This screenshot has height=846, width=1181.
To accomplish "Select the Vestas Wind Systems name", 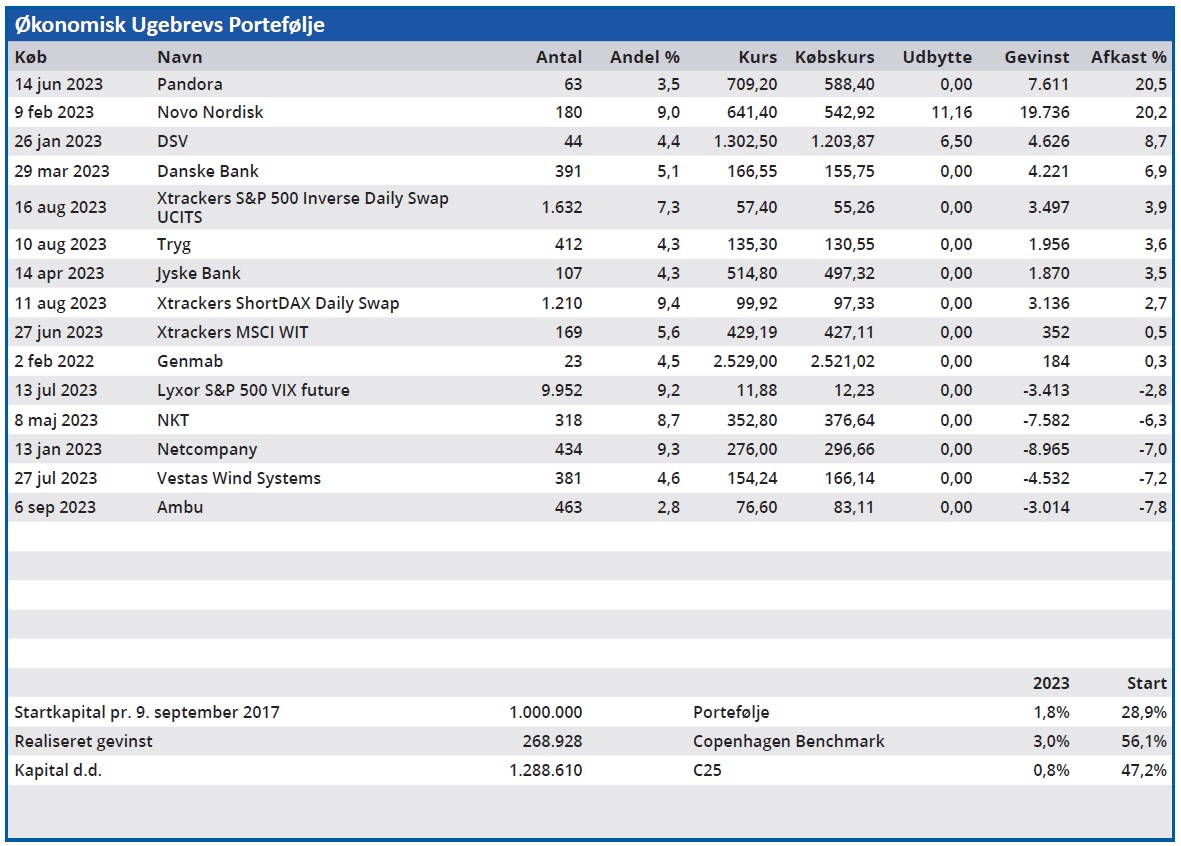I will (x=239, y=478).
